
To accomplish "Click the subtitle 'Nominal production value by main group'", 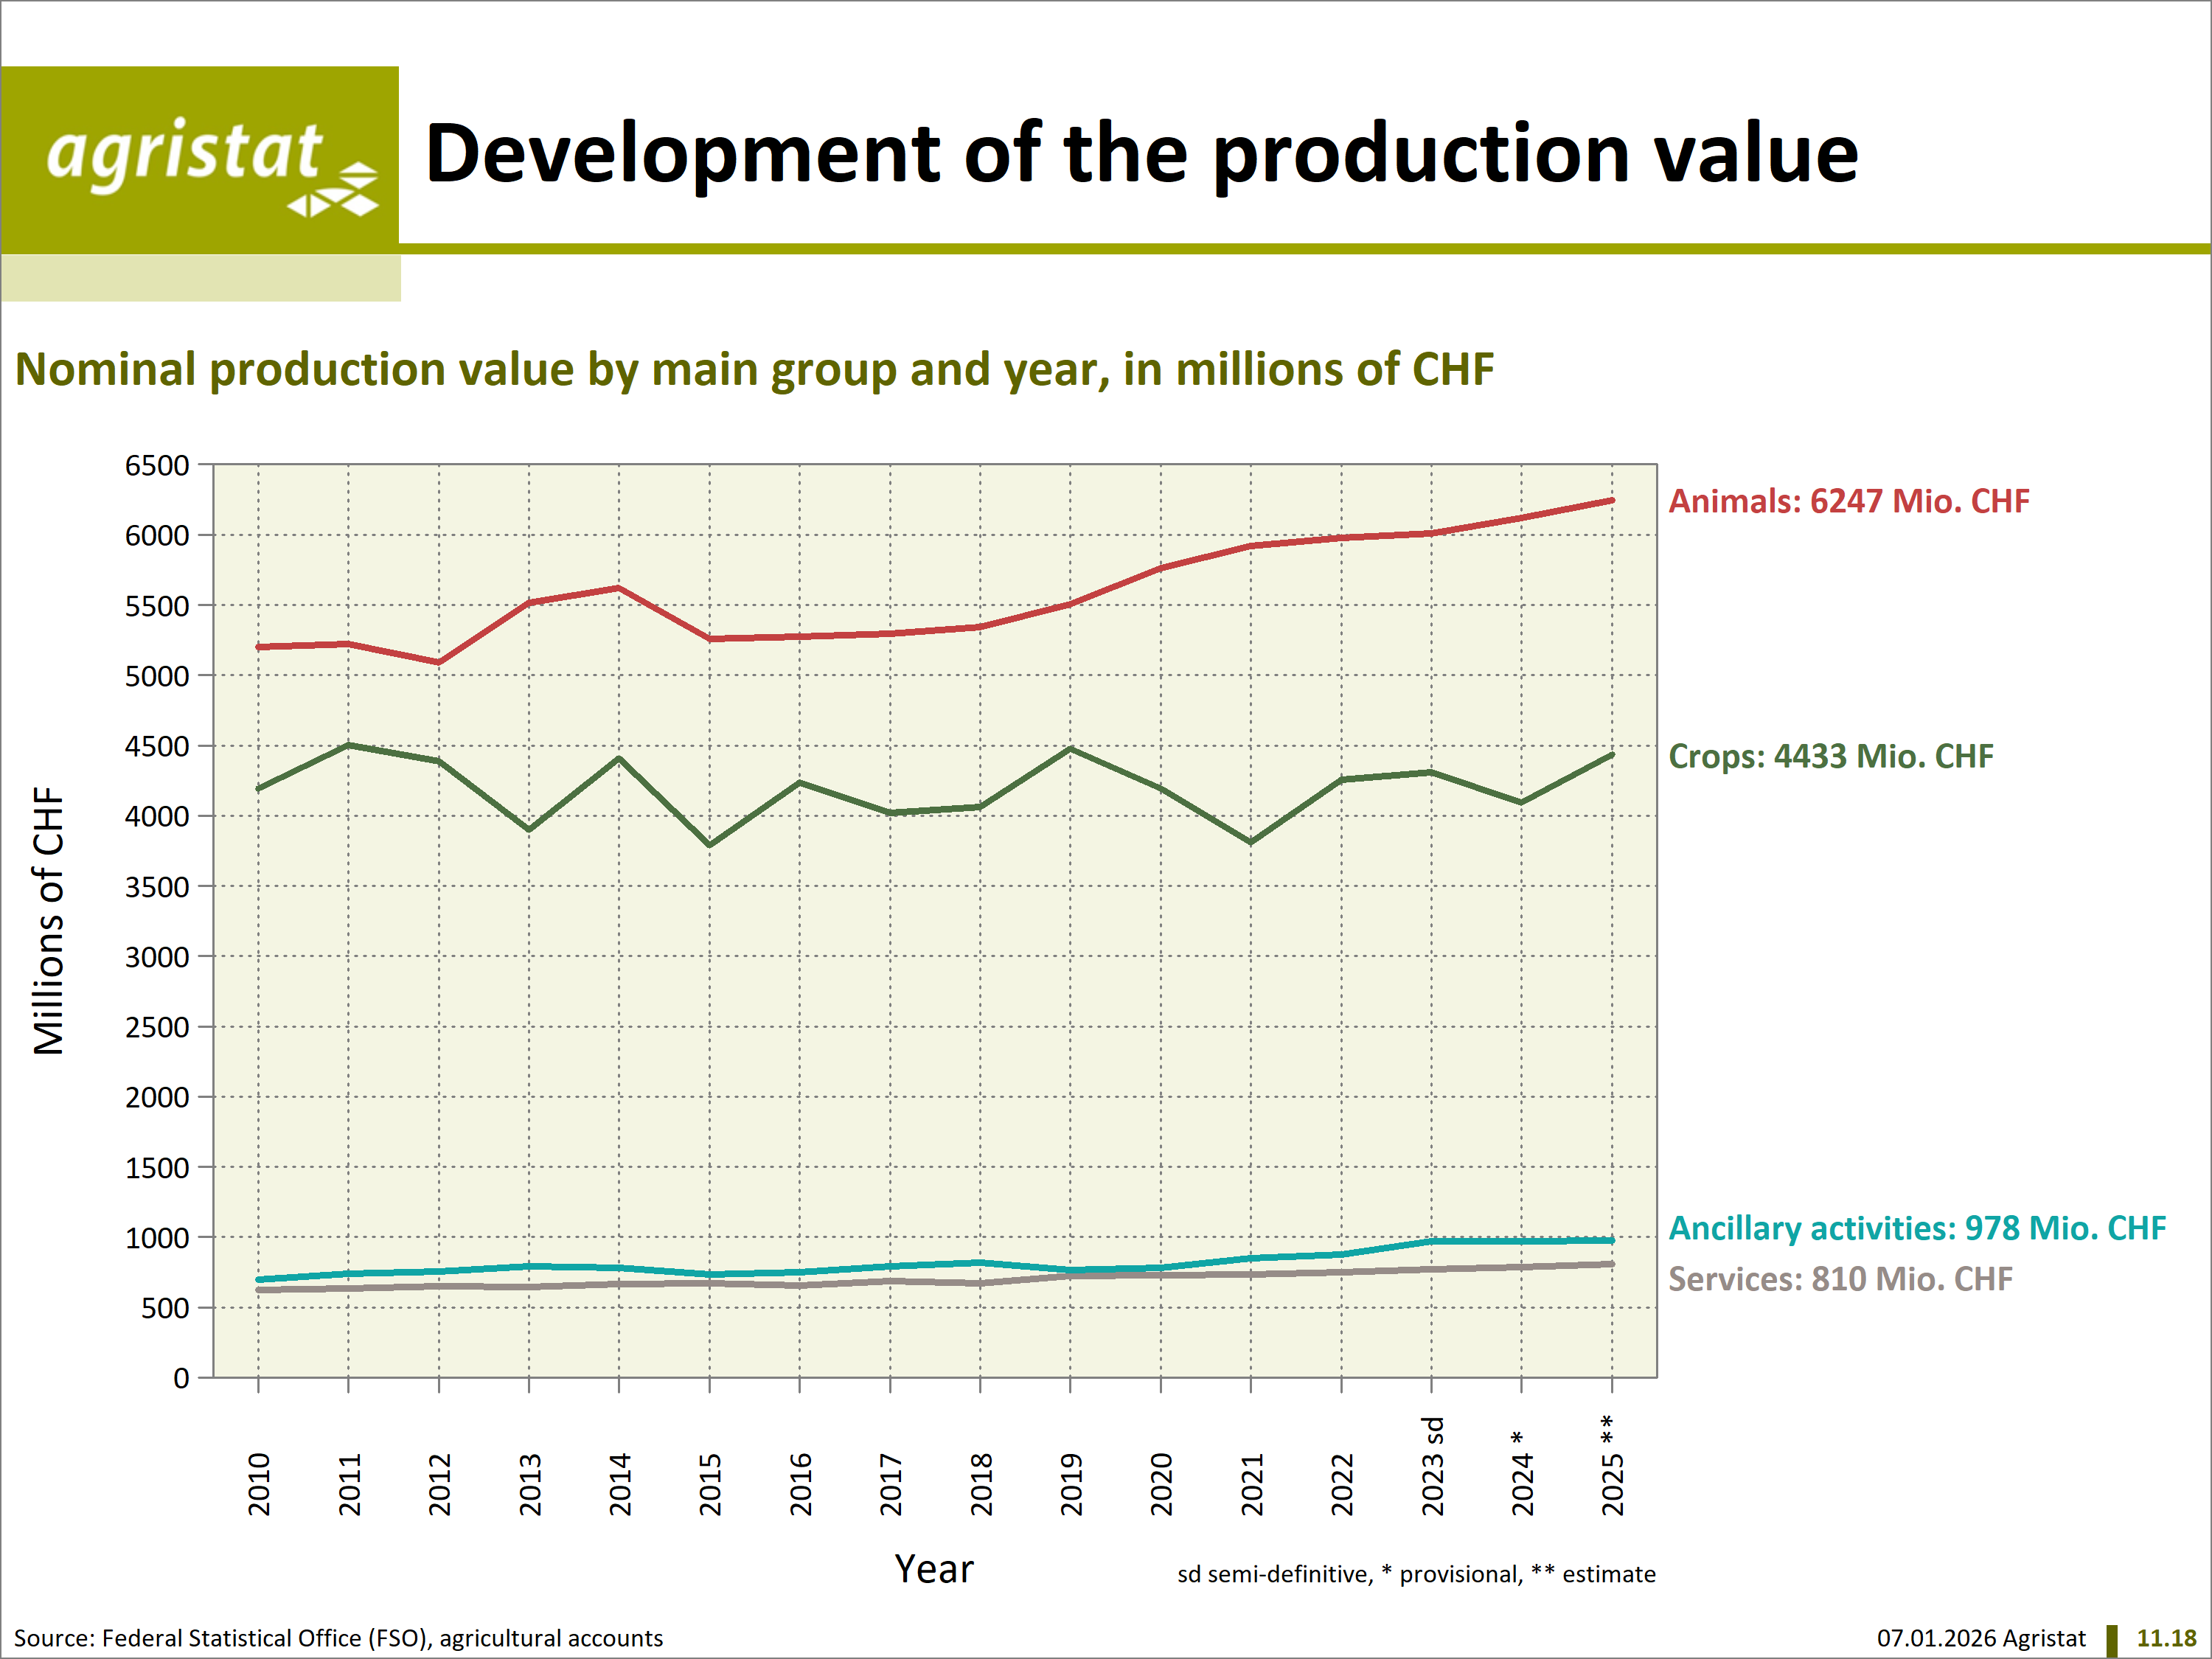I will coord(754,369).
